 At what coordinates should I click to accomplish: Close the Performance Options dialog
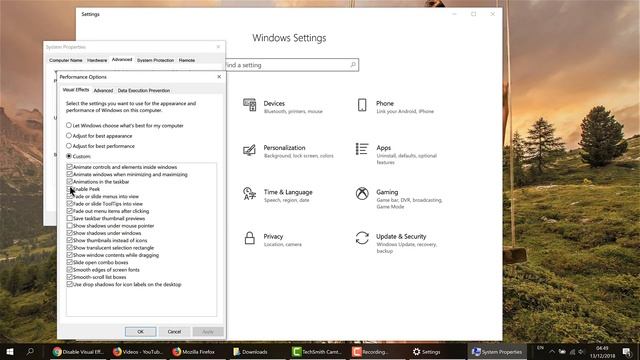pyautogui.click(x=219, y=77)
